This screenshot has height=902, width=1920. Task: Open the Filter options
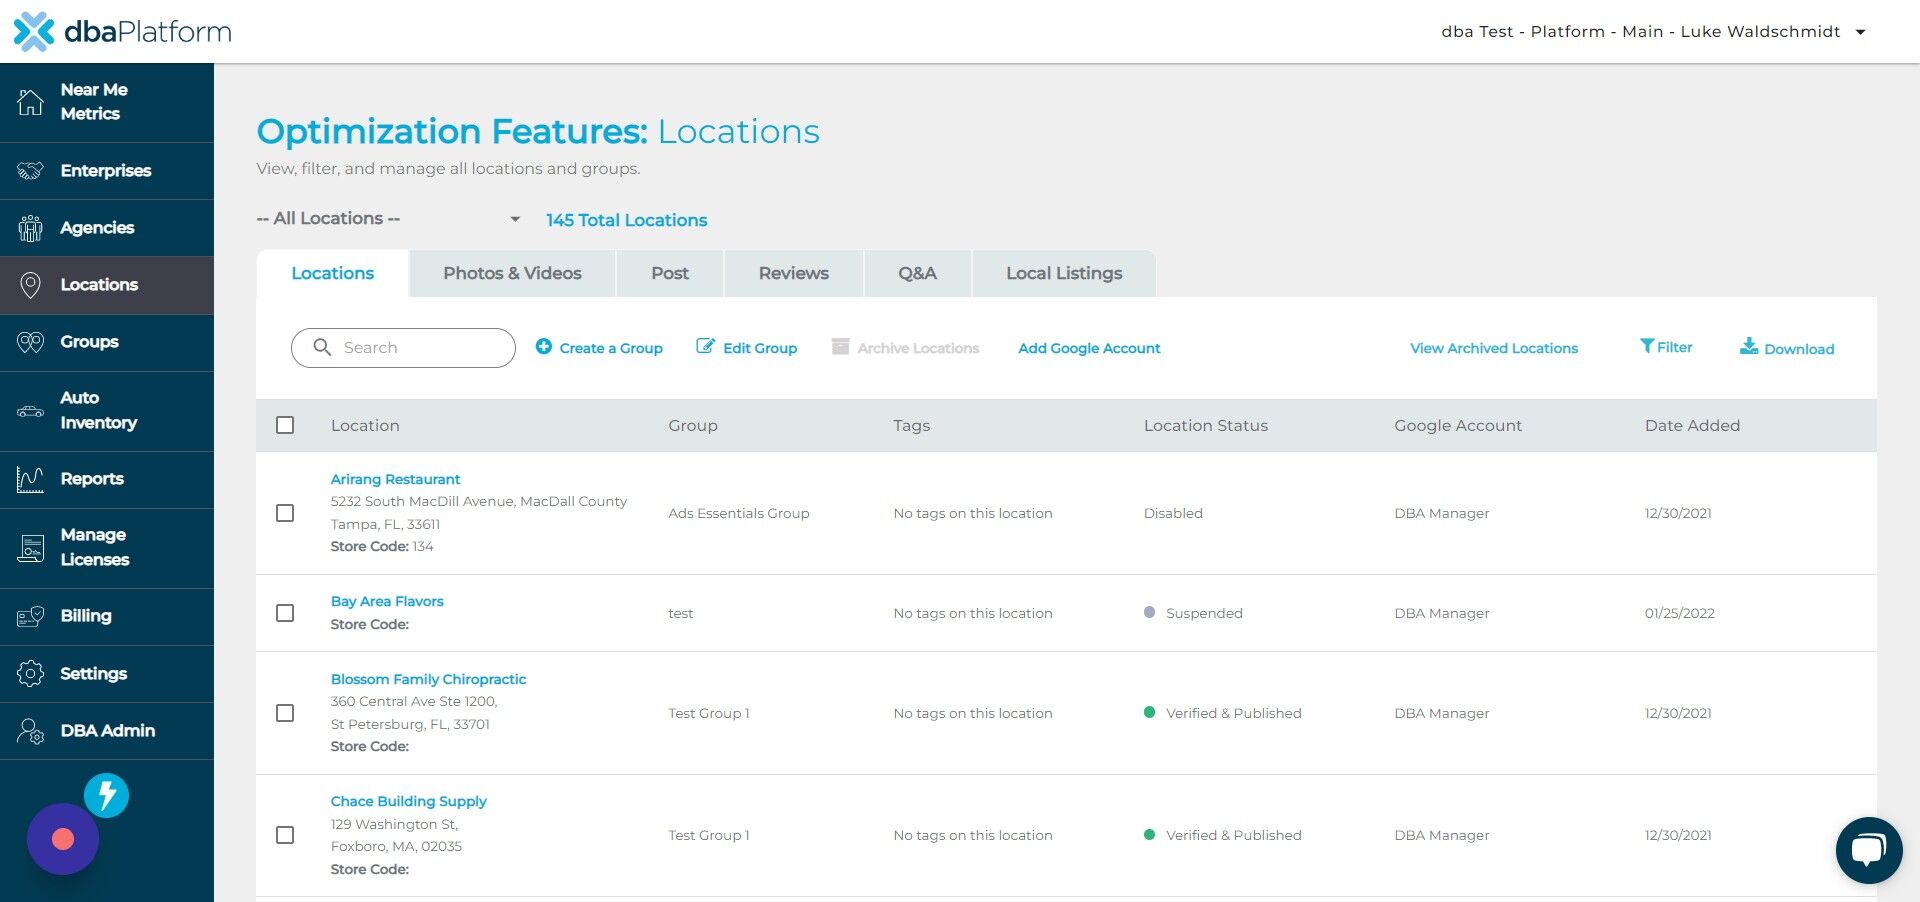tap(1665, 347)
